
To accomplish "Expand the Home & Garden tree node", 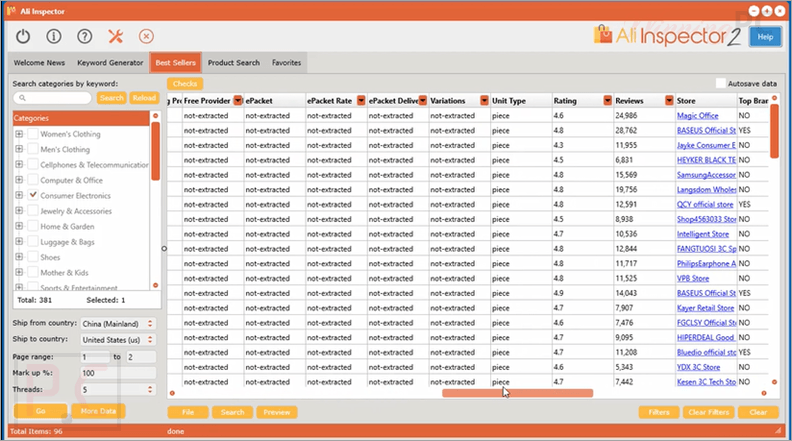I will pyautogui.click(x=19, y=226).
